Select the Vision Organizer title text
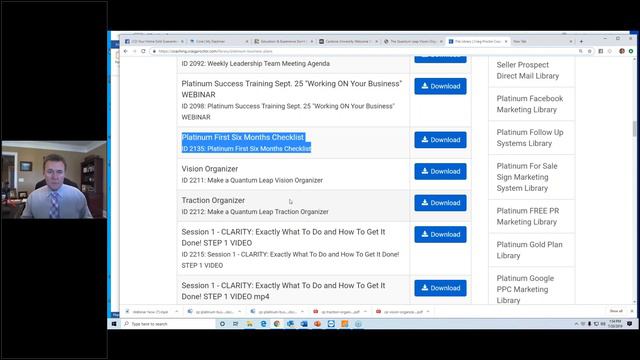This screenshot has width=640, height=360. pyautogui.click(x=209, y=169)
